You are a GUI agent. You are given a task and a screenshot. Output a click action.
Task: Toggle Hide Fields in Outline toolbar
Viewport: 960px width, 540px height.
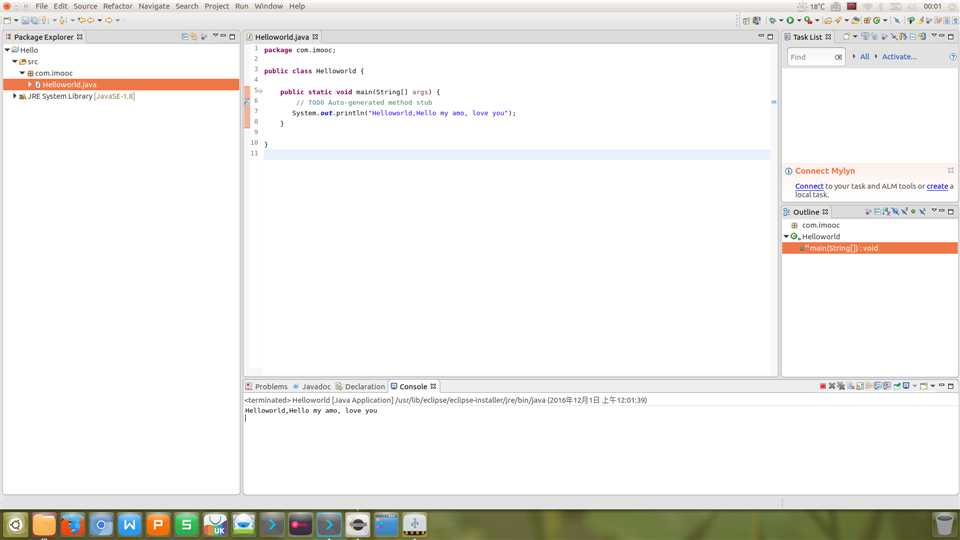pos(895,212)
